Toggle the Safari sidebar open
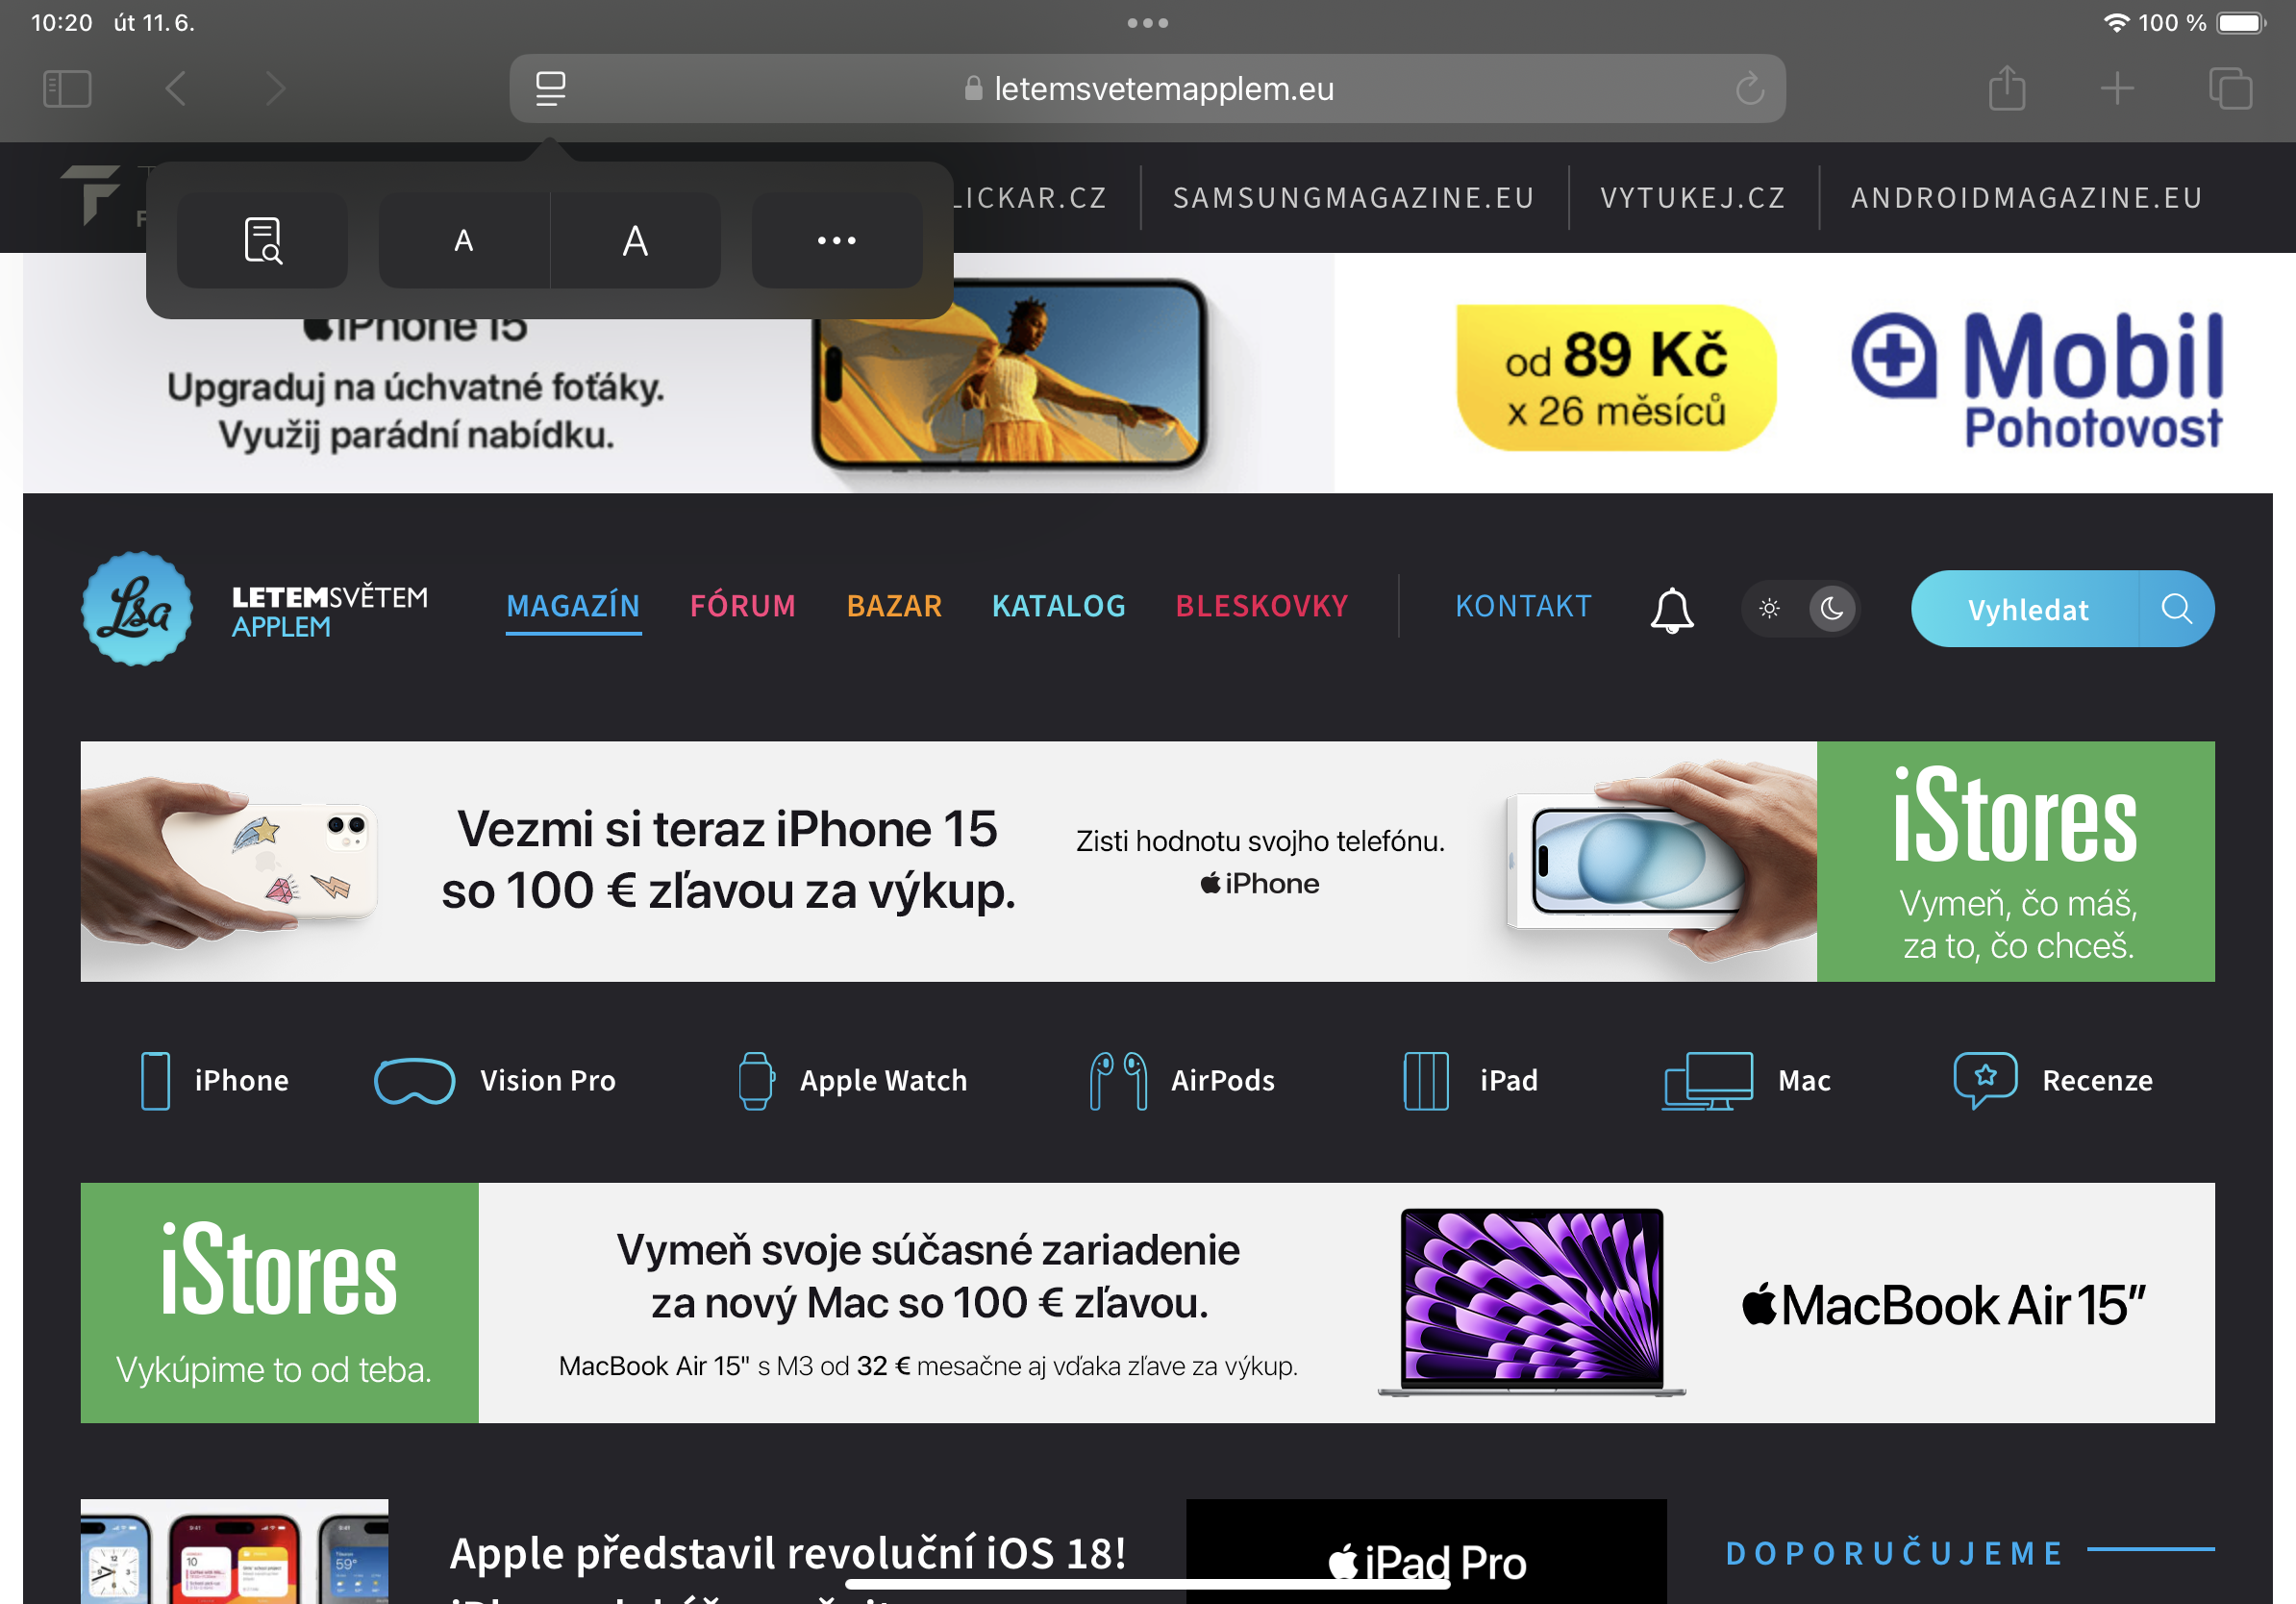The image size is (2296, 1604). [x=68, y=88]
